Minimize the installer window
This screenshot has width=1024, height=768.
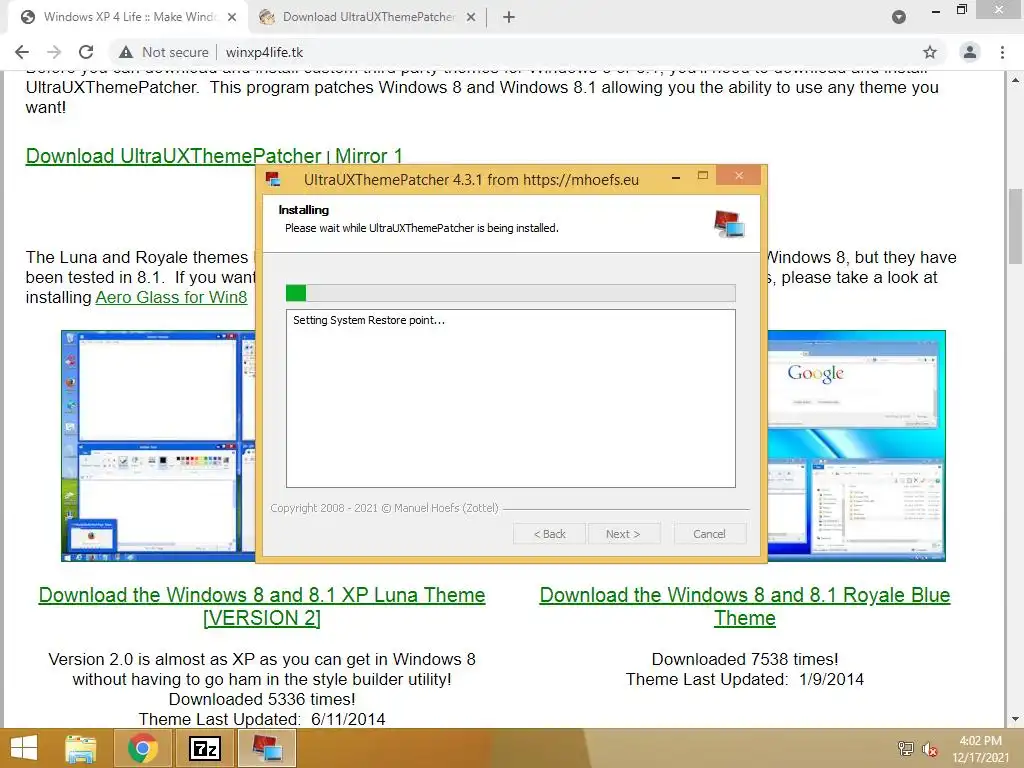coord(676,177)
